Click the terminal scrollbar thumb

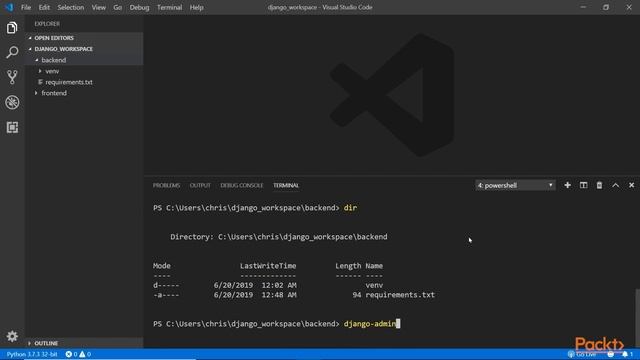pos(637,318)
